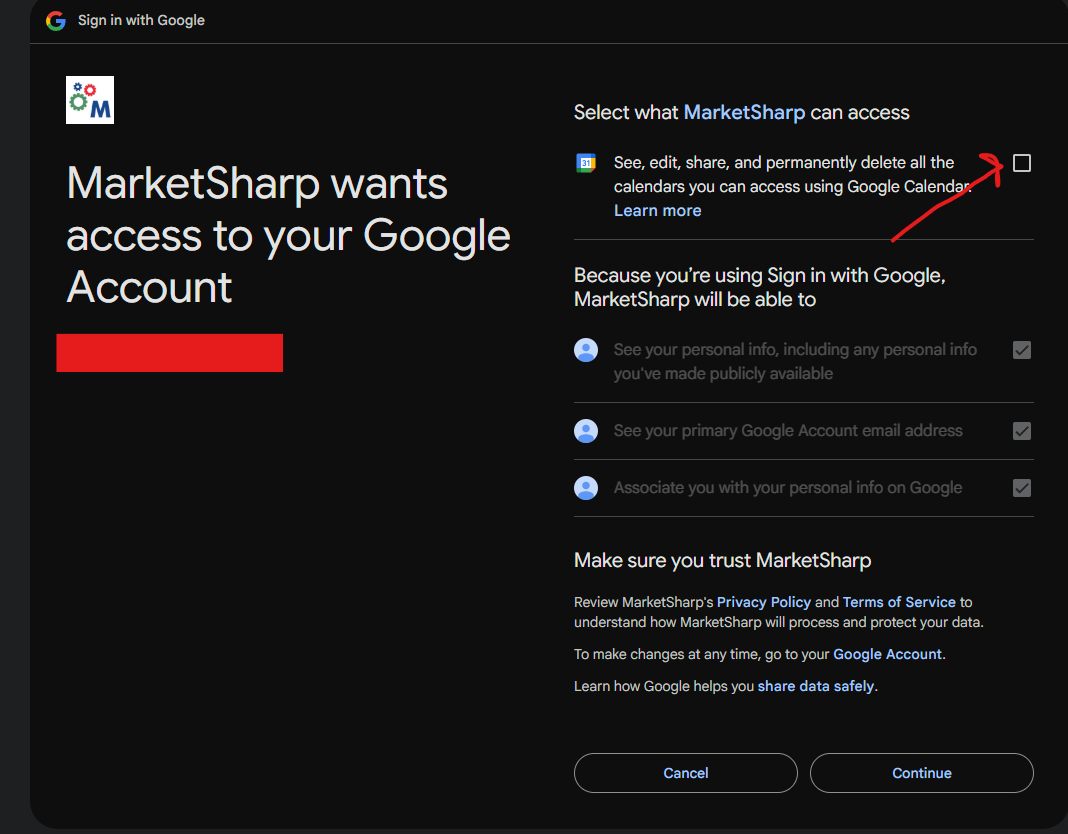Click profile icon beside primary email permission
This screenshot has height=834, width=1068.
[x=586, y=431]
